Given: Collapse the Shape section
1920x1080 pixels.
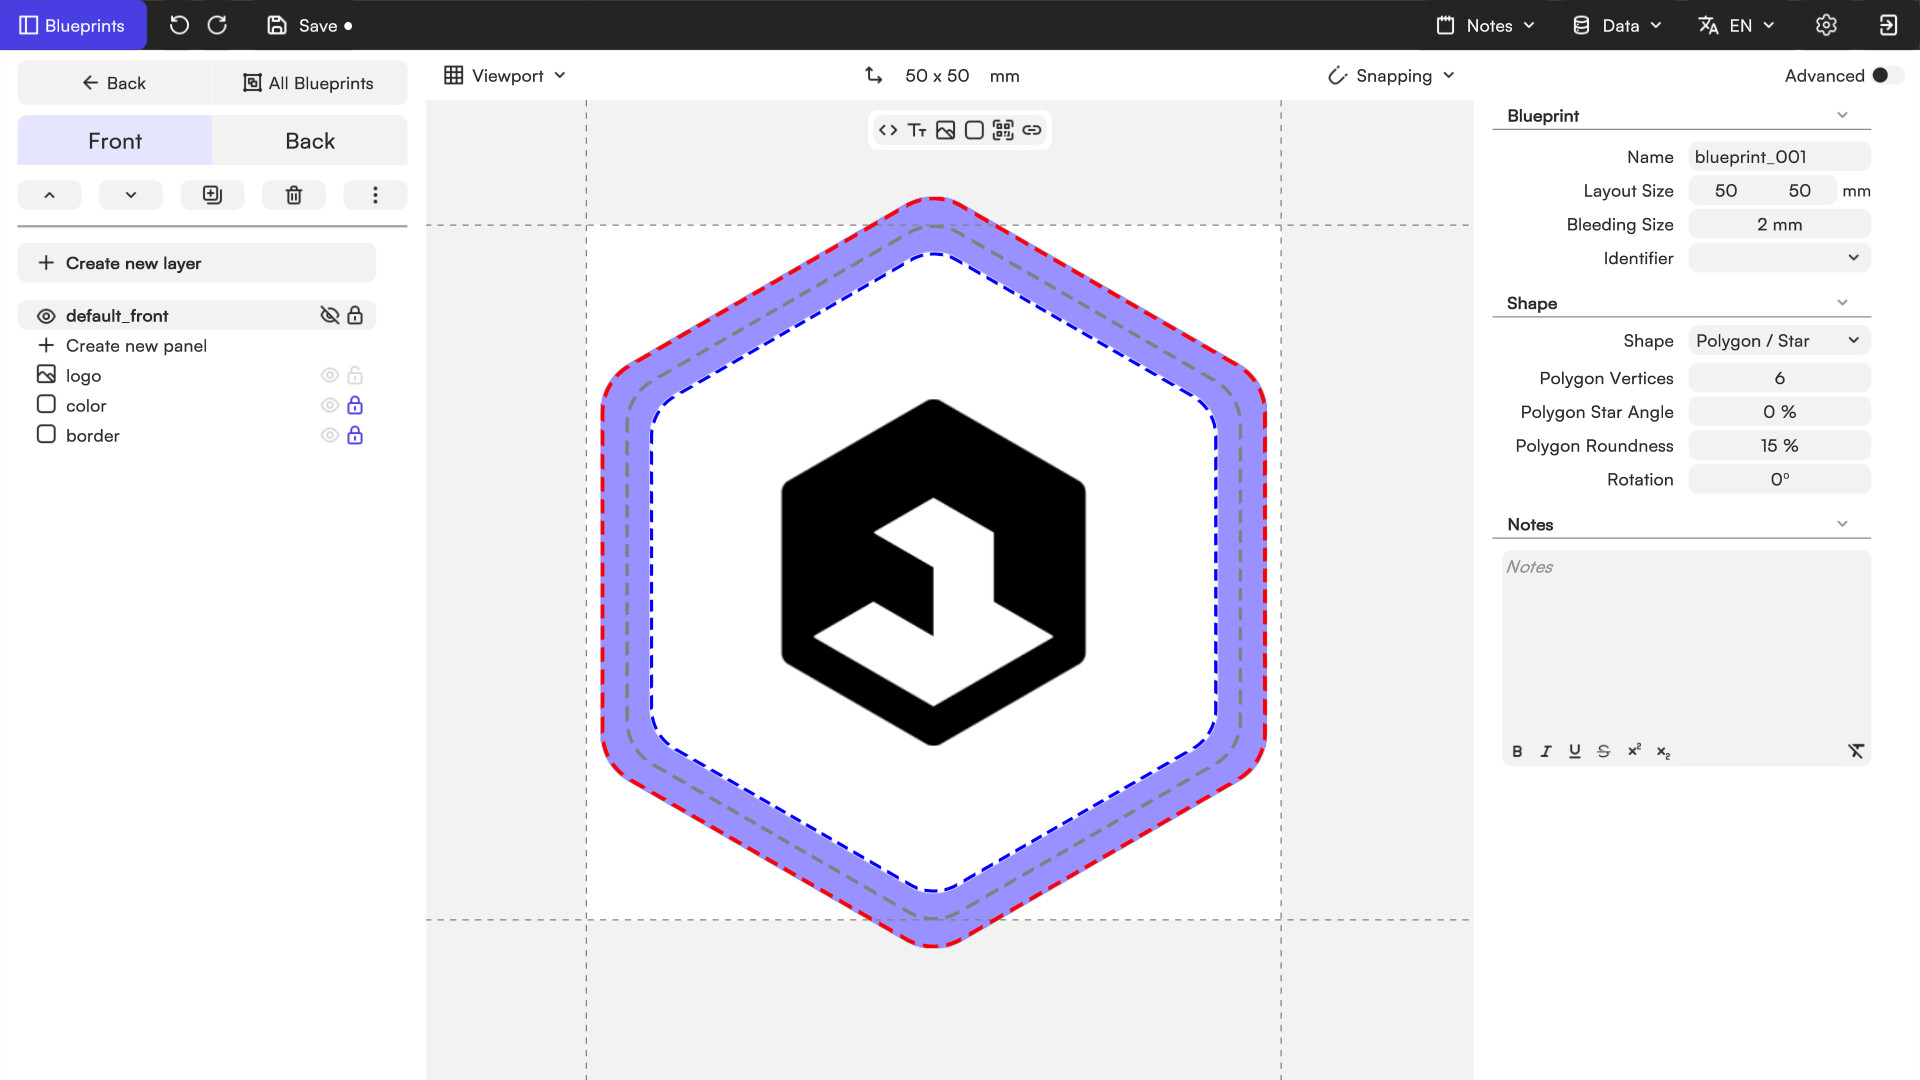Looking at the screenshot, I should pyautogui.click(x=1842, y=303).
